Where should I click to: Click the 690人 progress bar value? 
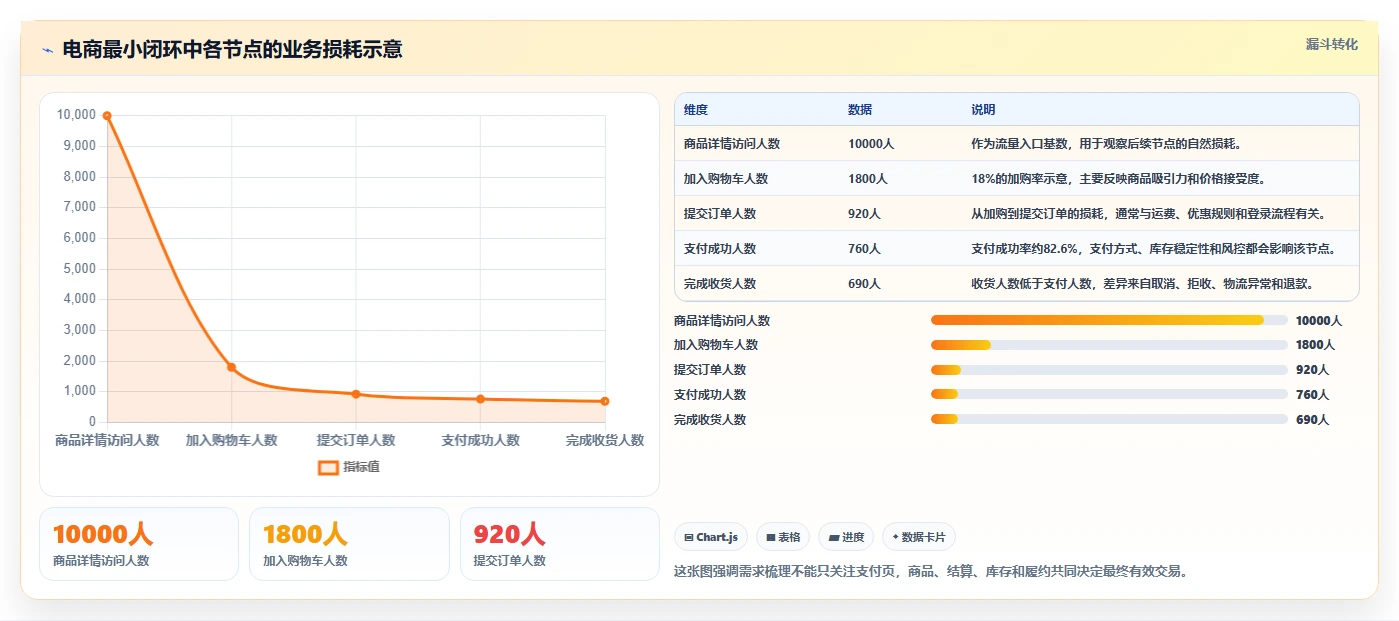1312,420
